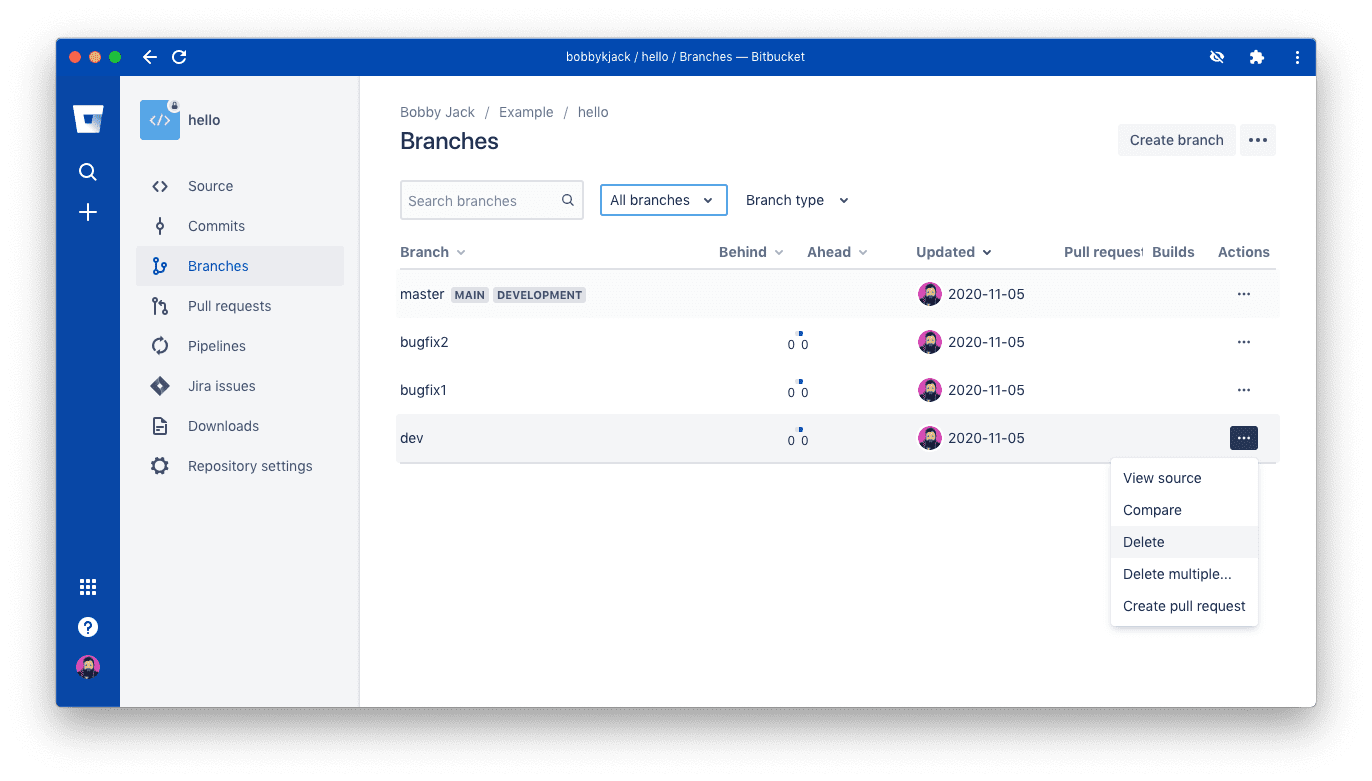Open the user avatar at sidebar bottom
This screenshot has width=1372, height=781.
coord(88,667)
